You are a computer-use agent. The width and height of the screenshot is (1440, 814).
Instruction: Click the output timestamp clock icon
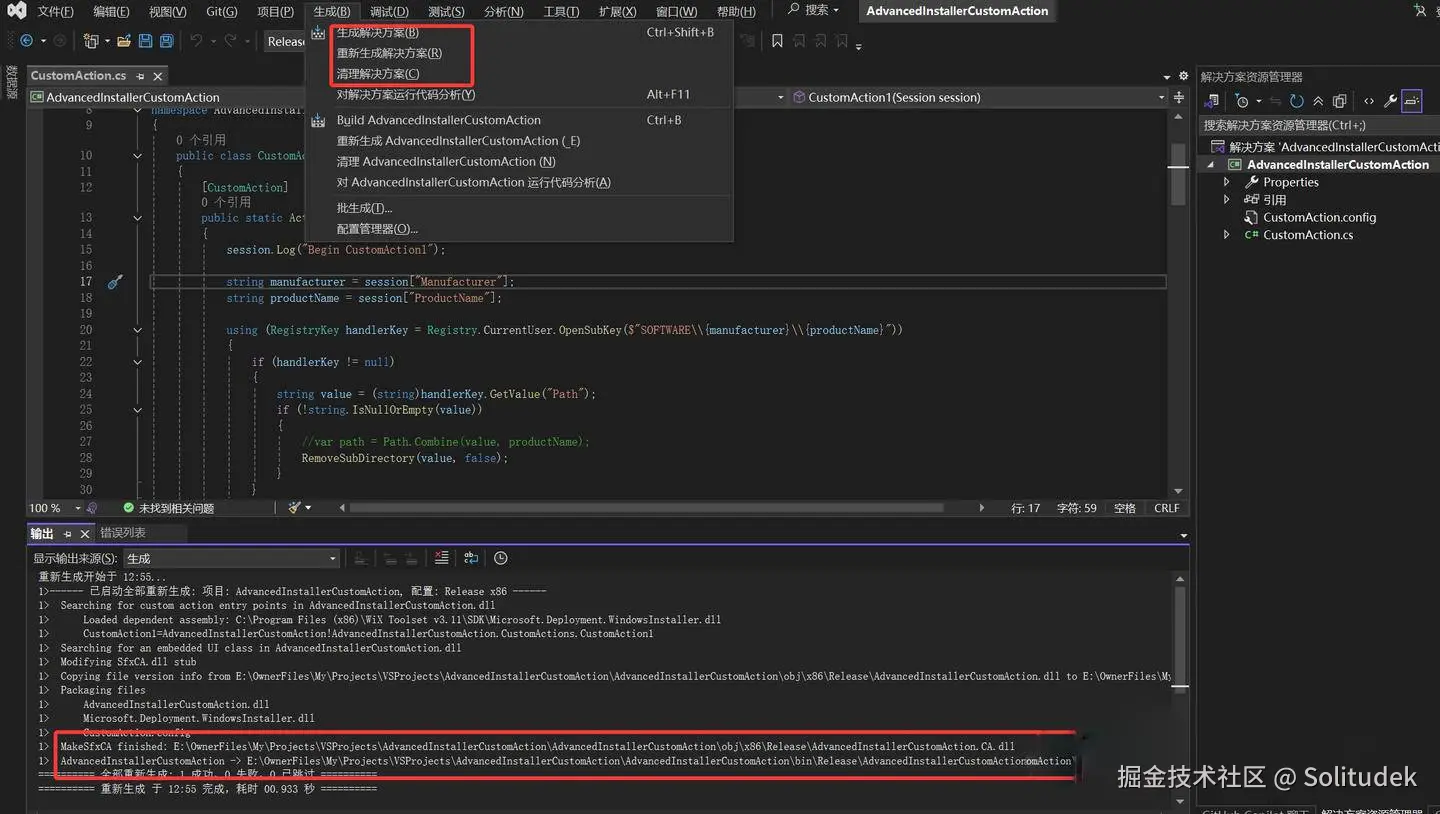pyautogui.click(x=501, y=558)
